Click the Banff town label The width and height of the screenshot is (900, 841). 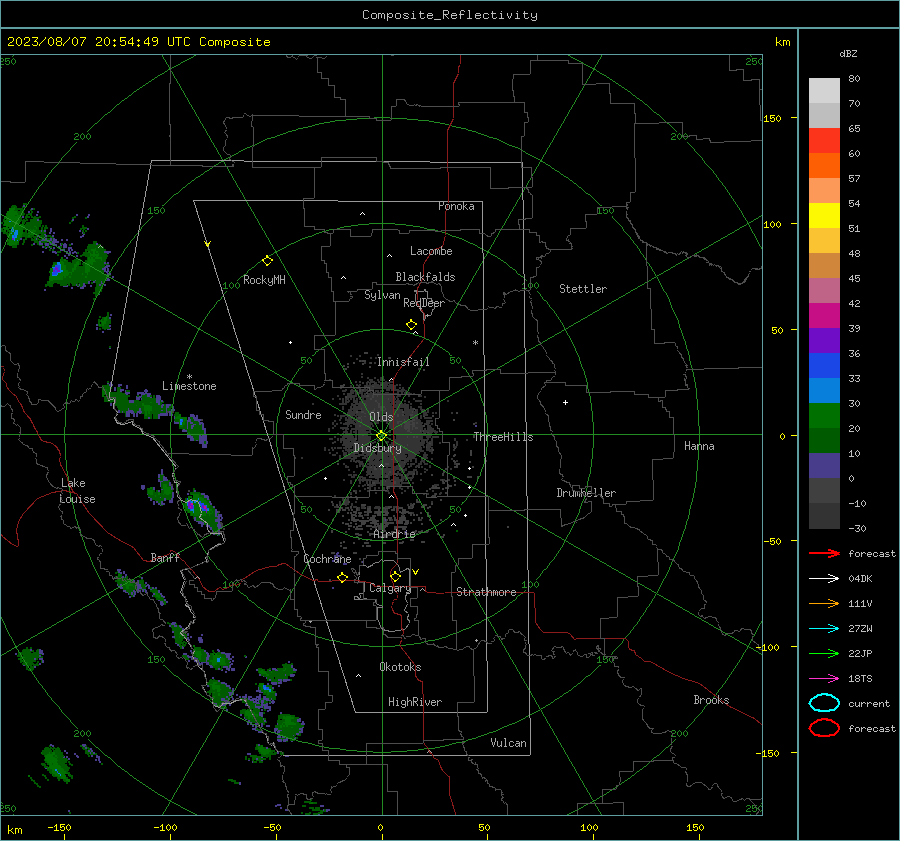coord(165,557)
